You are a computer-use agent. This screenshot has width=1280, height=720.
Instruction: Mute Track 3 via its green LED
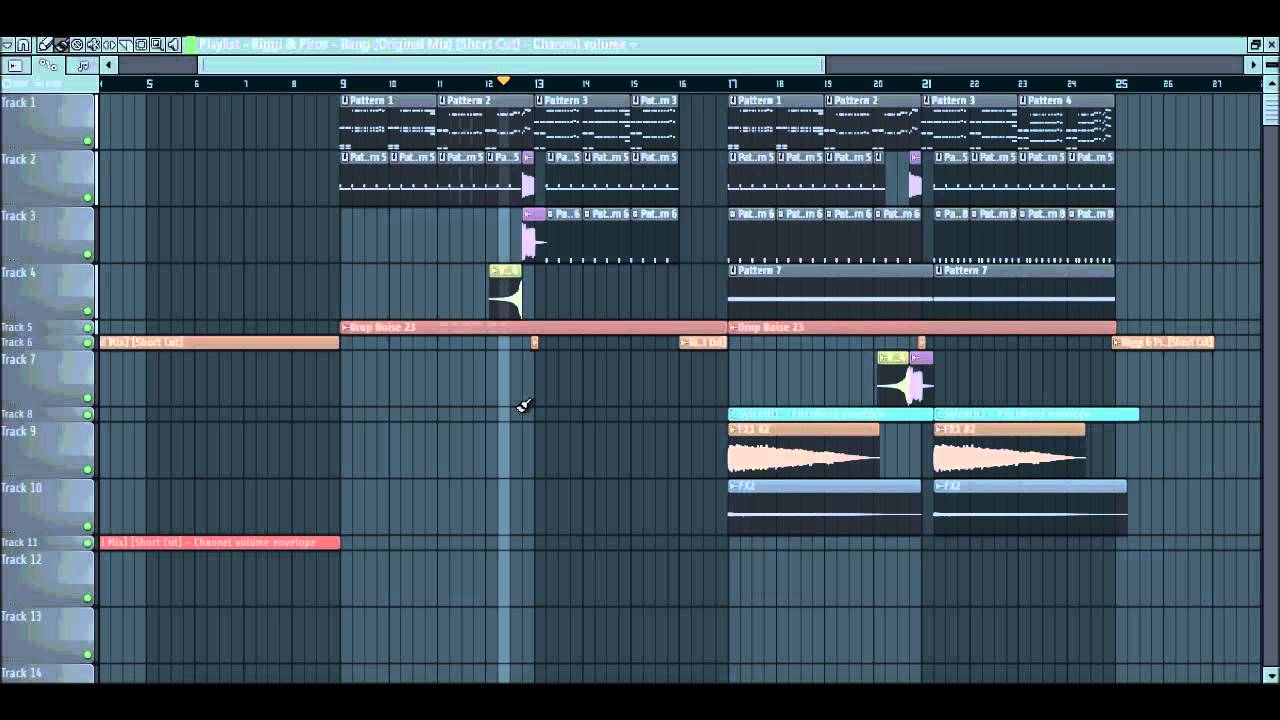coord(88,254)
